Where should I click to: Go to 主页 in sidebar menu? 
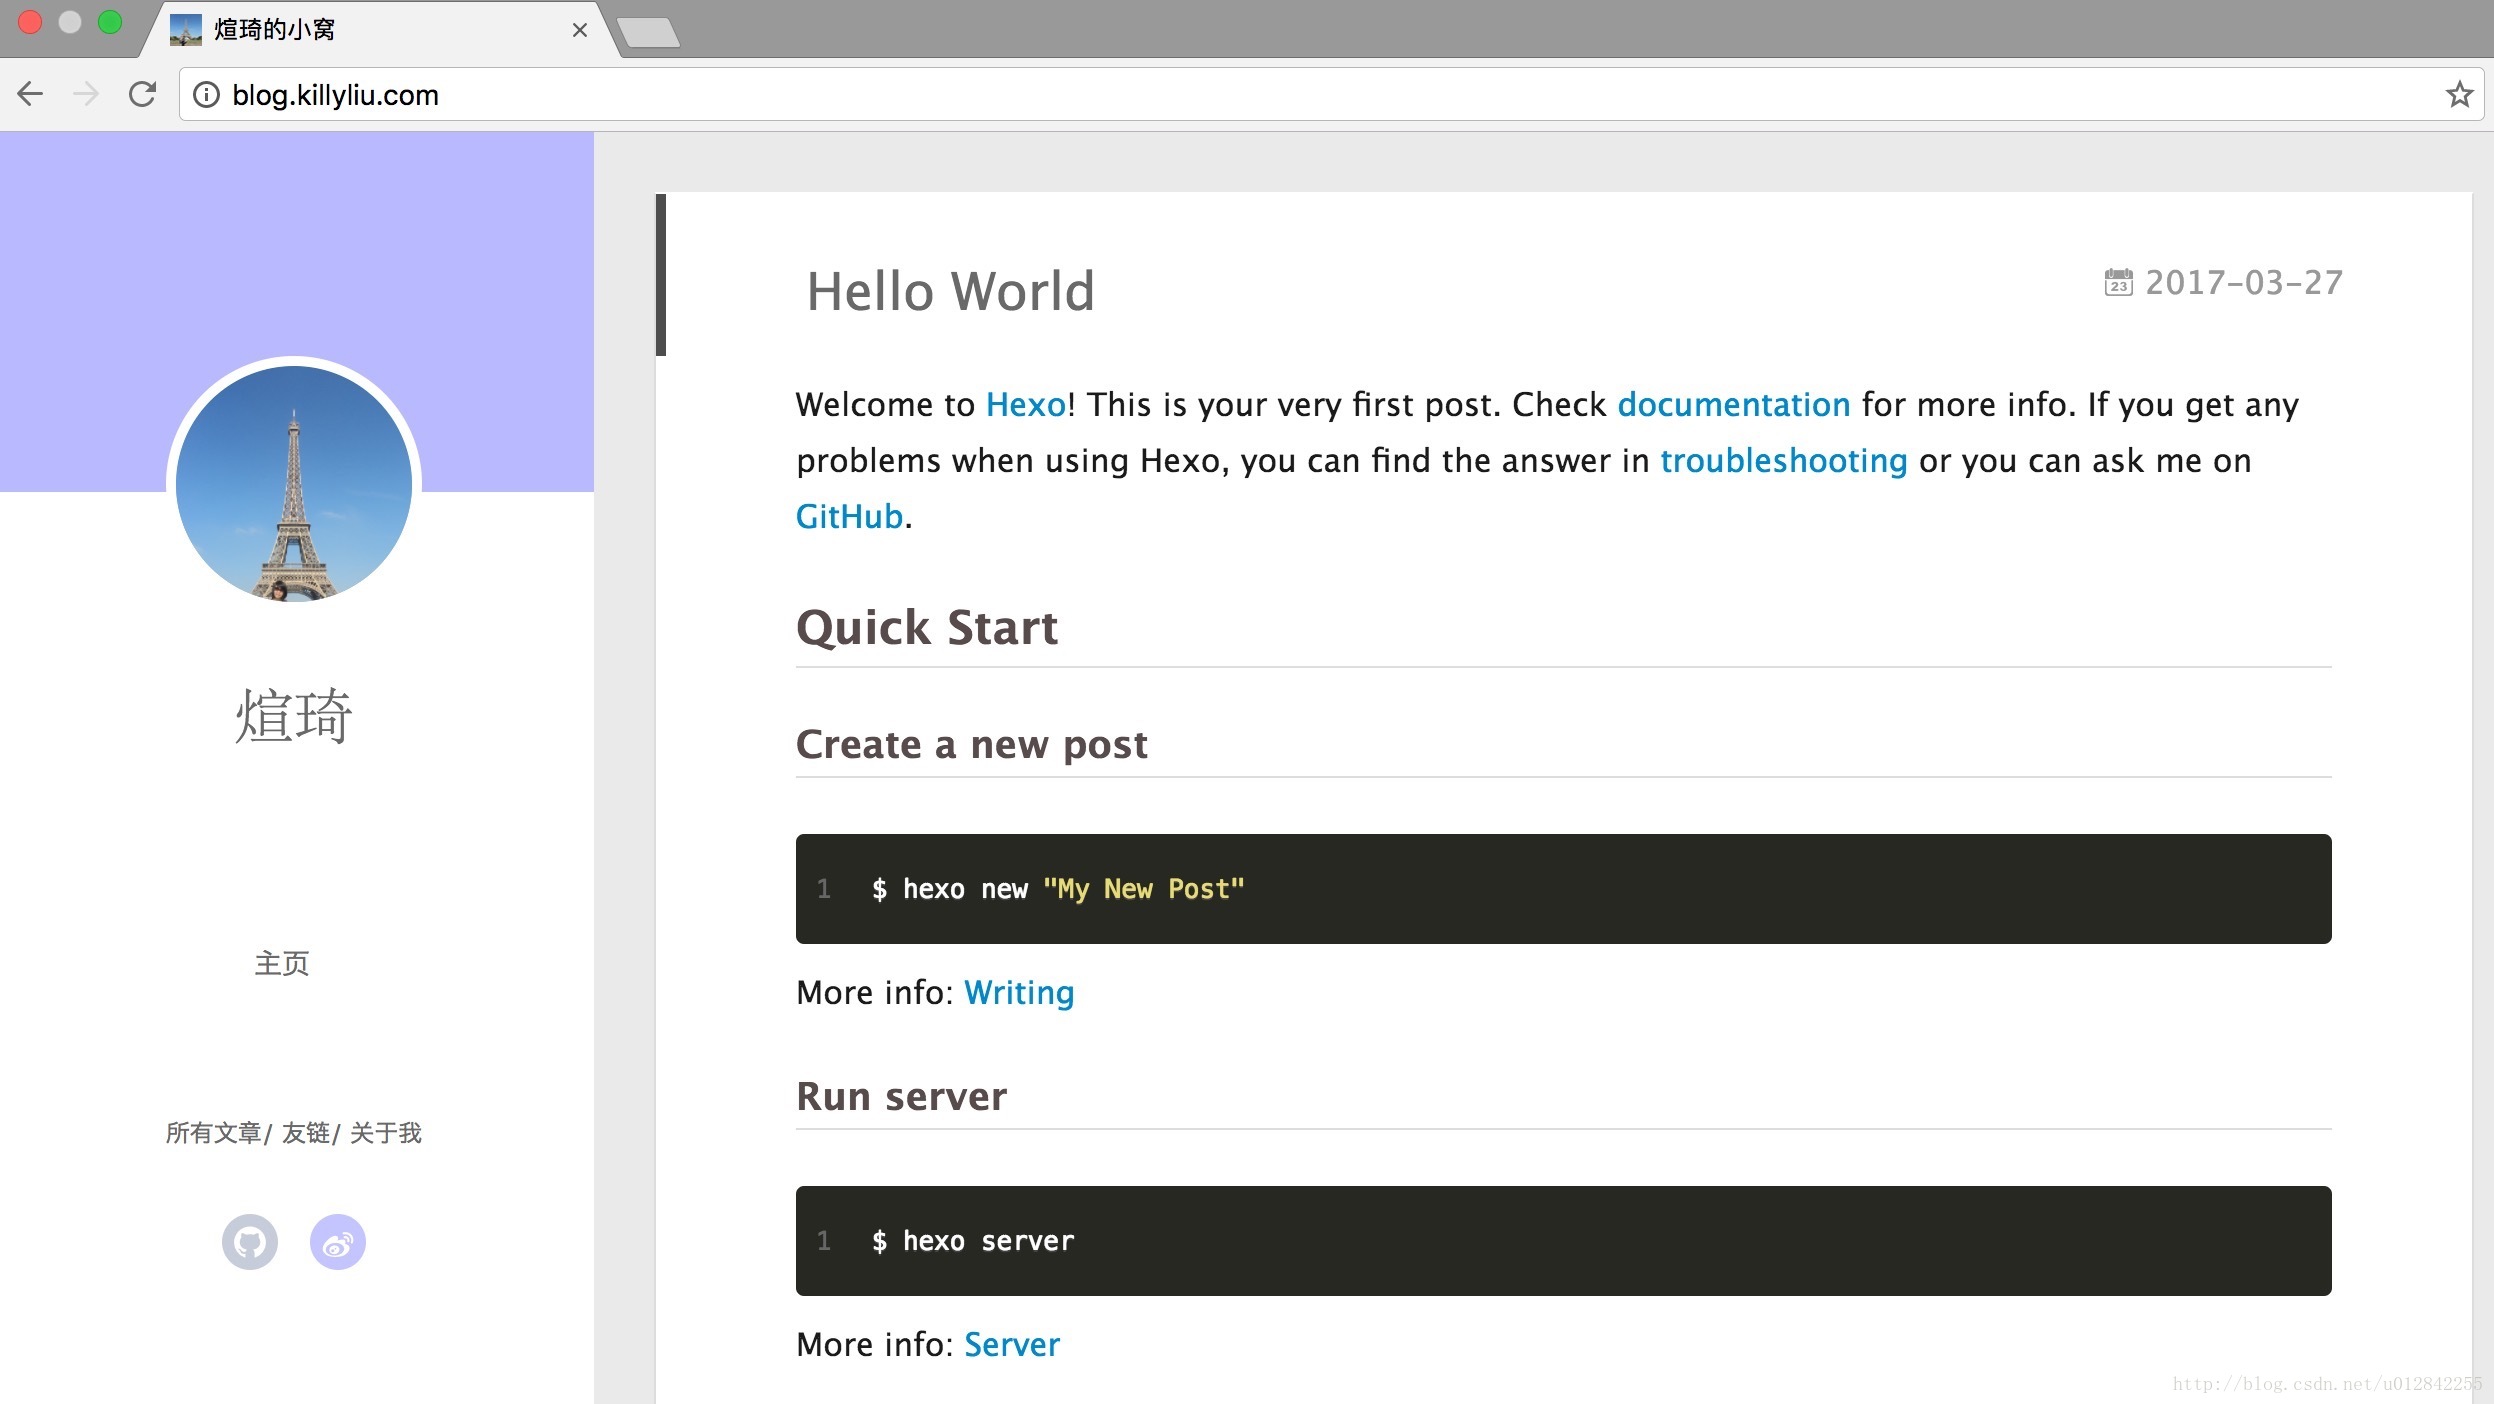pyautogui.click(x=282, y=963)
